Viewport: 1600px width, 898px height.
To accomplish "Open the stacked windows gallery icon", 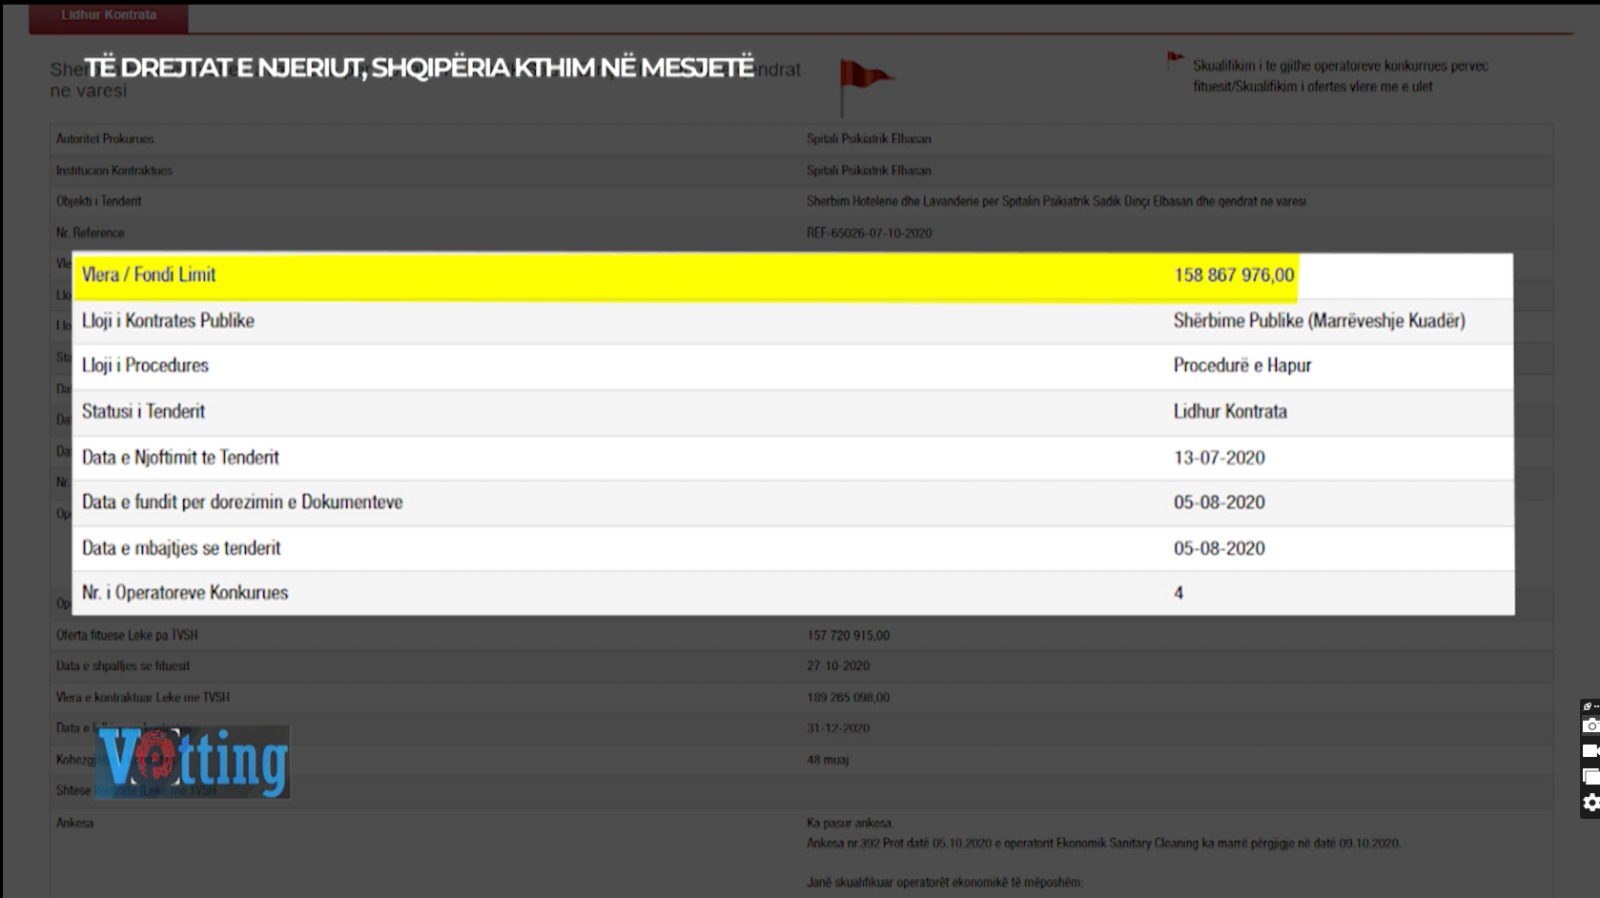I will [1590, 776].
